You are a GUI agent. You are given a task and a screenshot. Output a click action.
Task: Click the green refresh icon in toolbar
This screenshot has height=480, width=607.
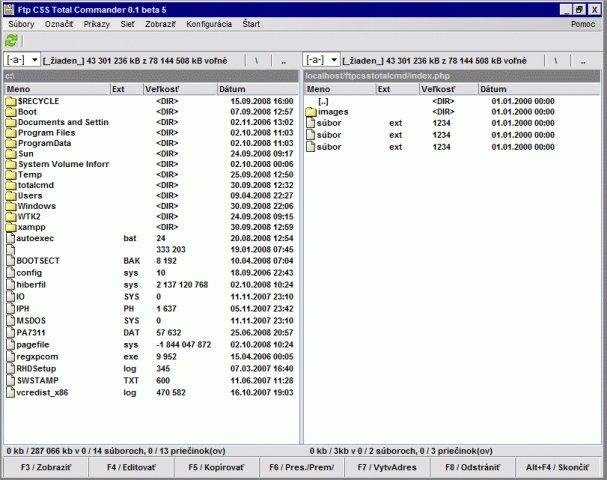coord(11,40)
